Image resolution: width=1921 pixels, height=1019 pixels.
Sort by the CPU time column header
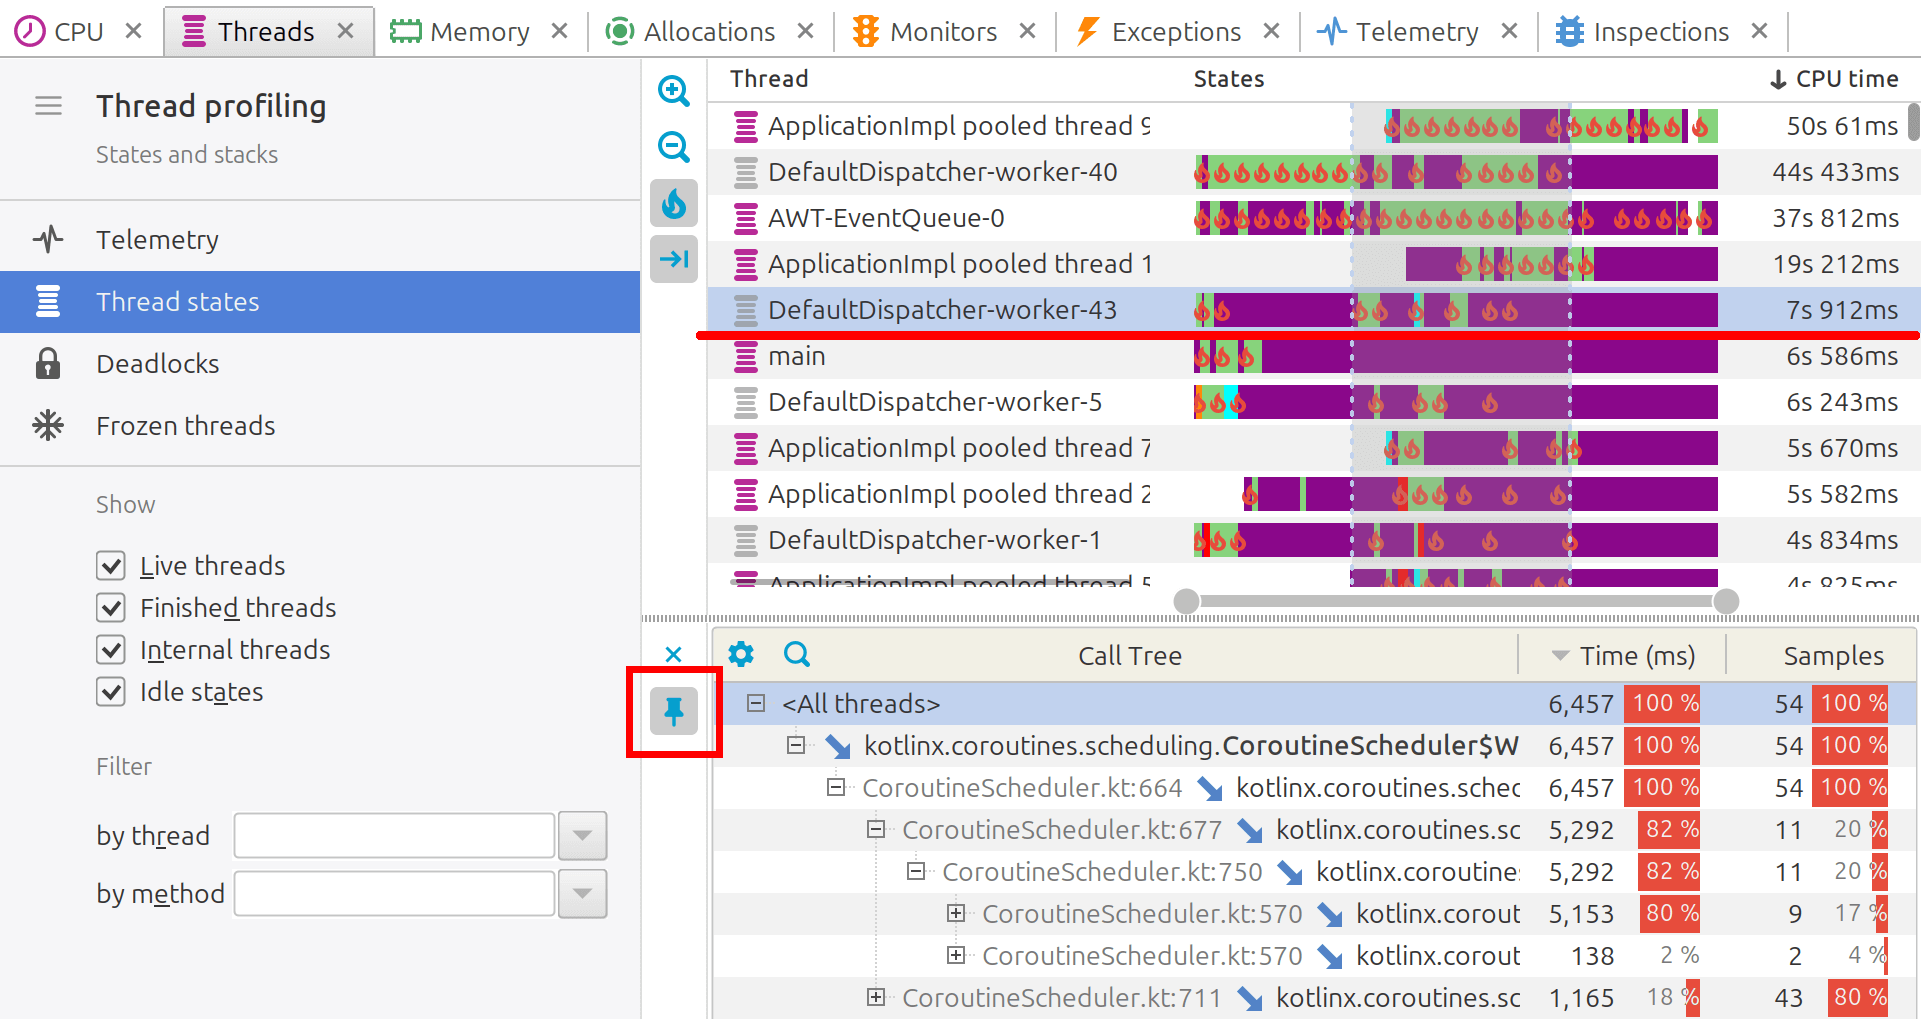coord(1834,79)
